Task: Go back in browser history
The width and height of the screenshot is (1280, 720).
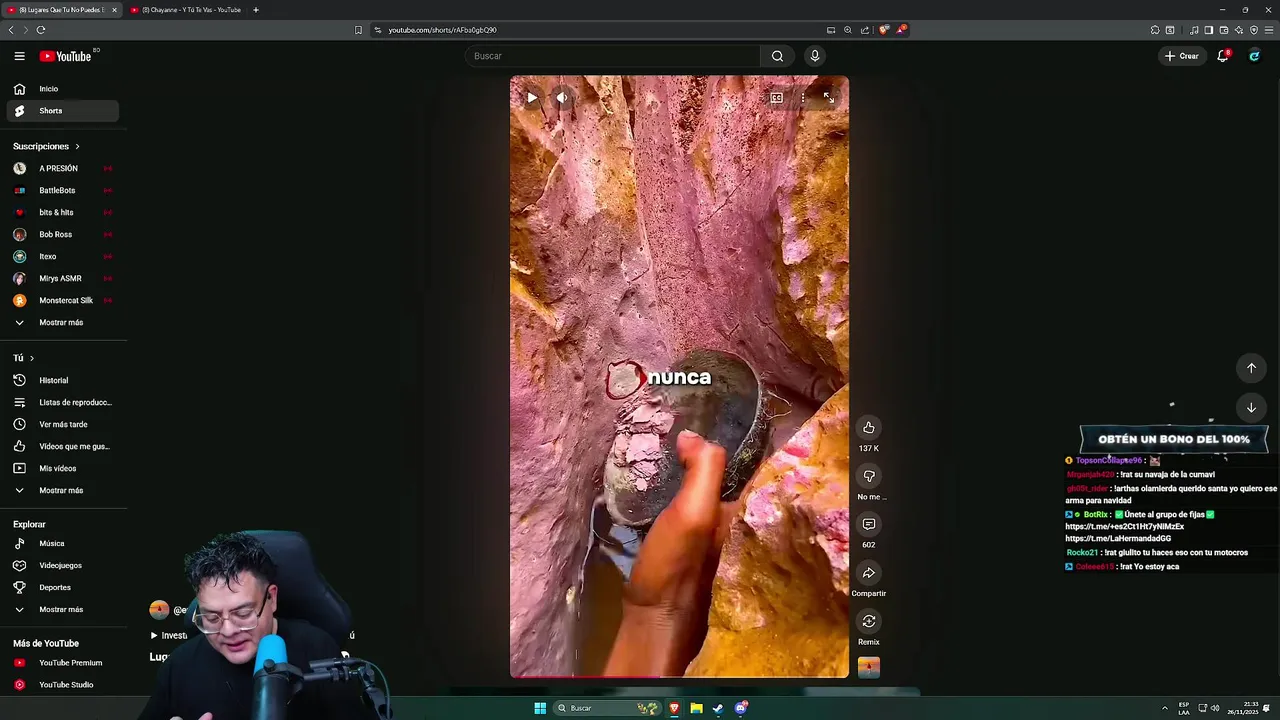Action: point(11,30)
